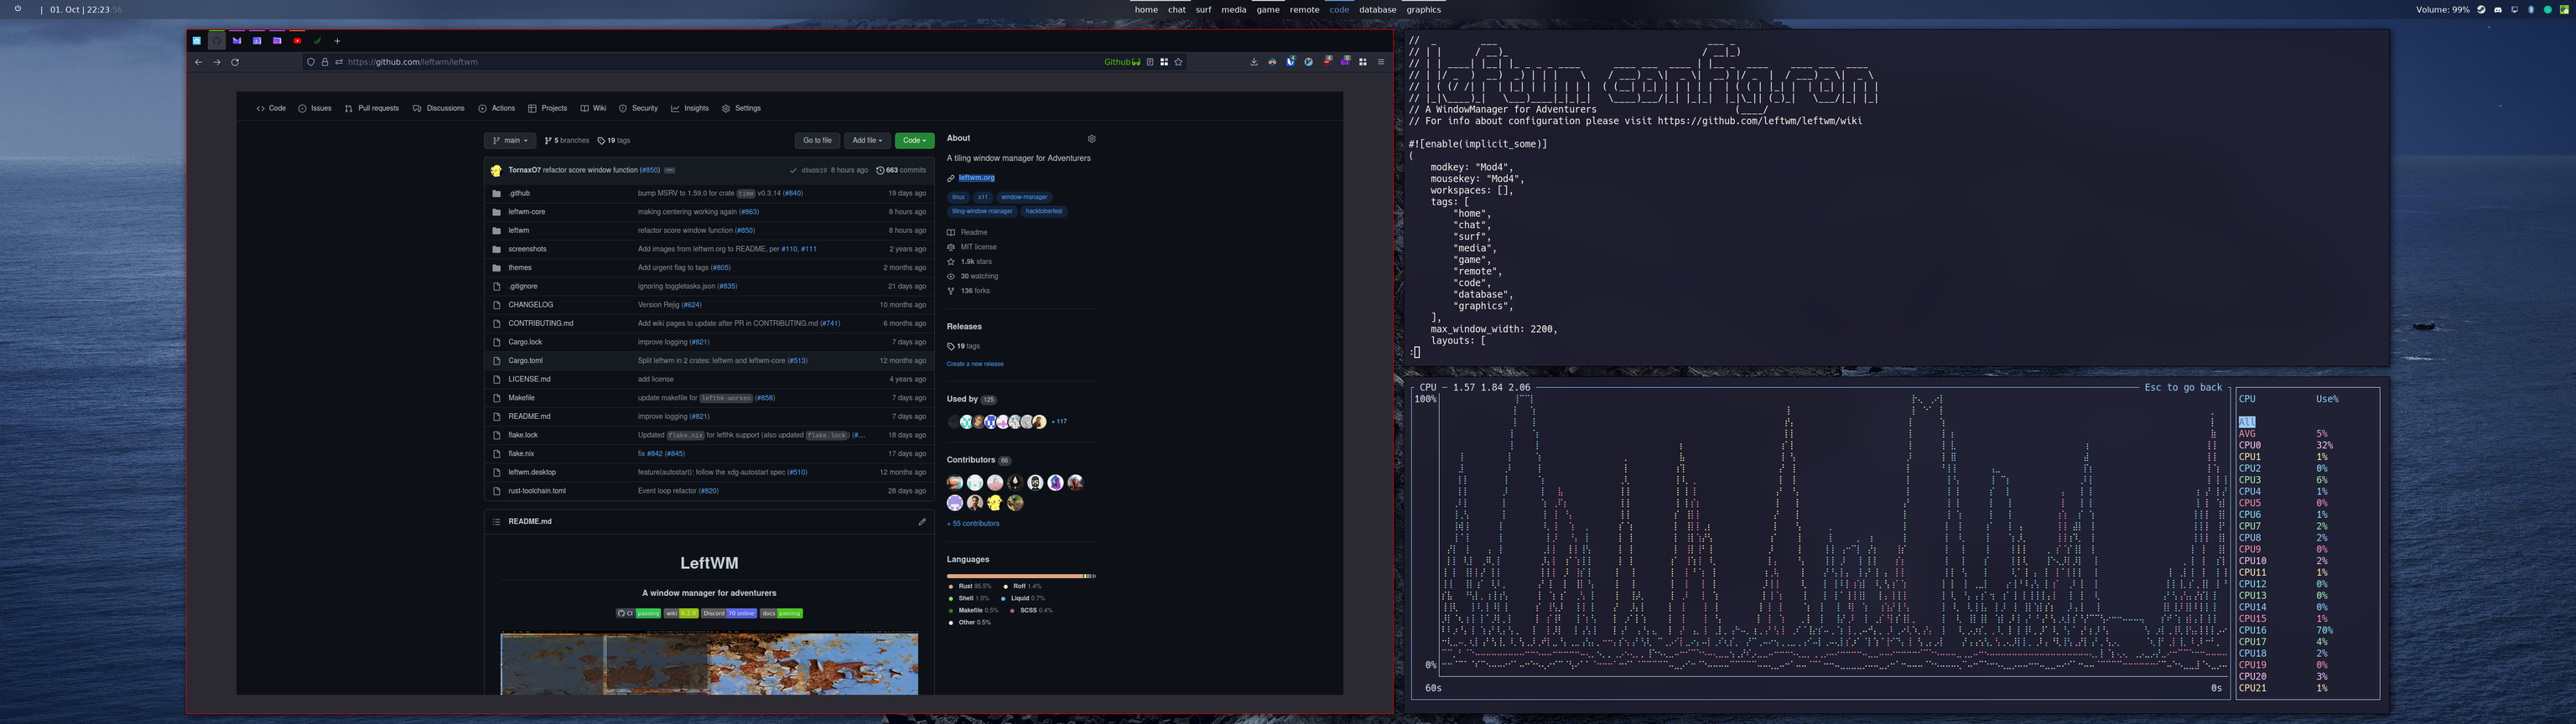View the 663 commits history

(x=901, y=171)
